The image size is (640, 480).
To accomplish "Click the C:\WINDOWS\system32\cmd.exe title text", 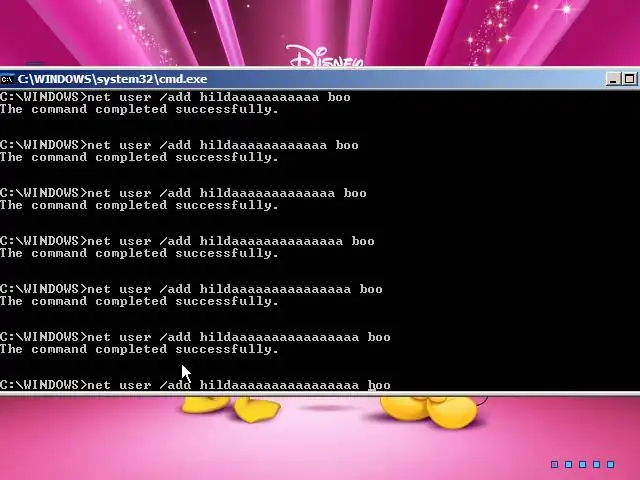I will pyautogui.click(x=112, y=79).
